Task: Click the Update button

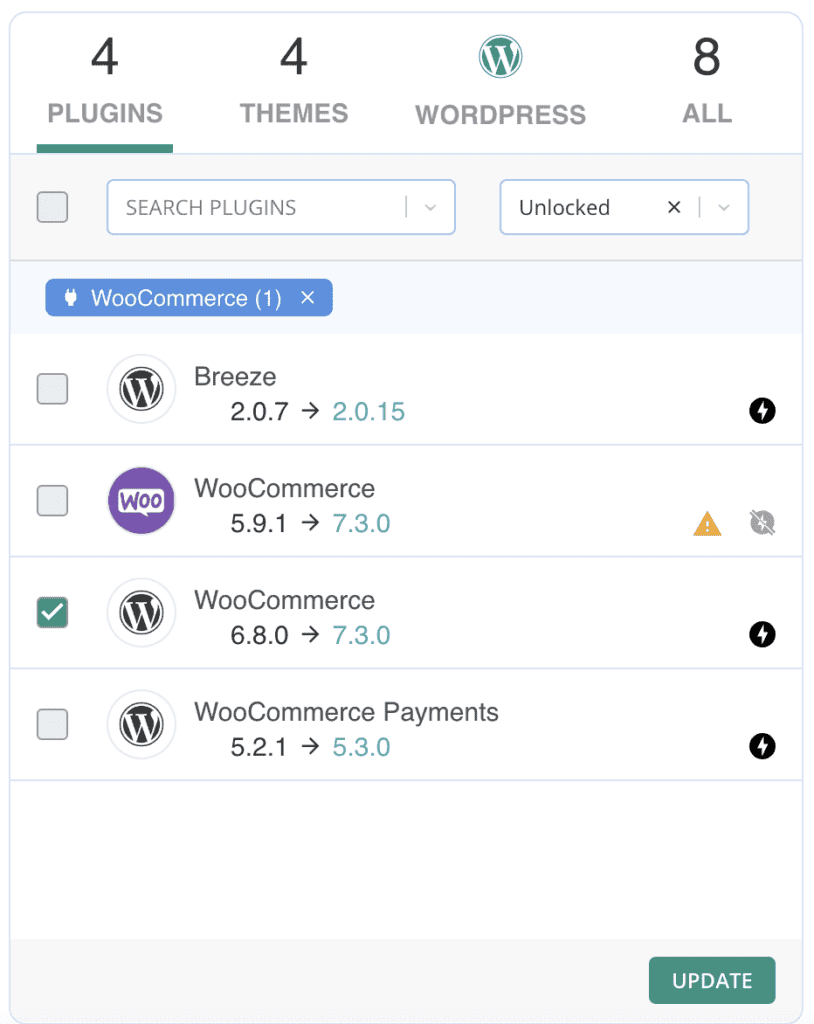Action: tap(712, 980)
